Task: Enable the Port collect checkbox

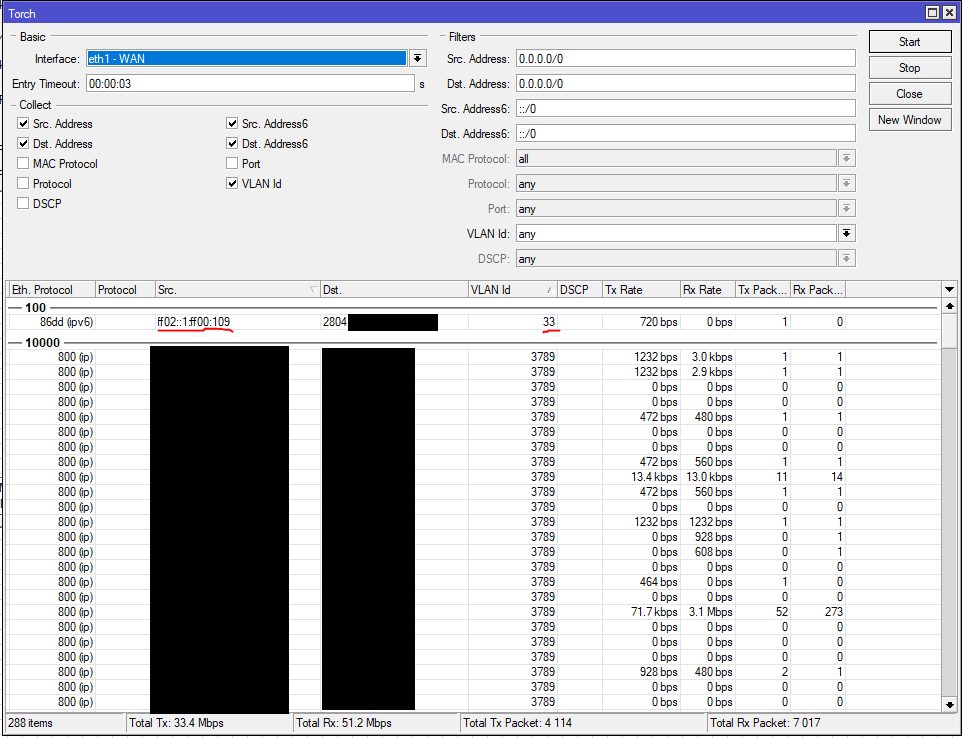Action: point(232,163)
